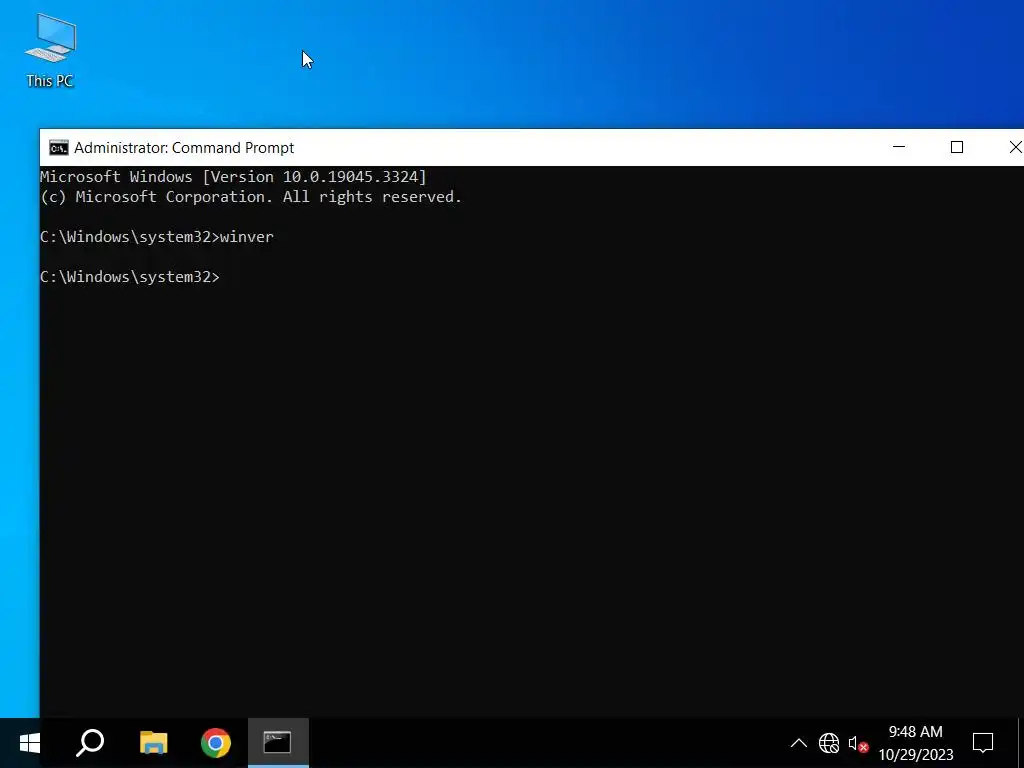Open the Action Center notifications icon
The height and width of the screenshot is (768, 1024).
(983, 743)
